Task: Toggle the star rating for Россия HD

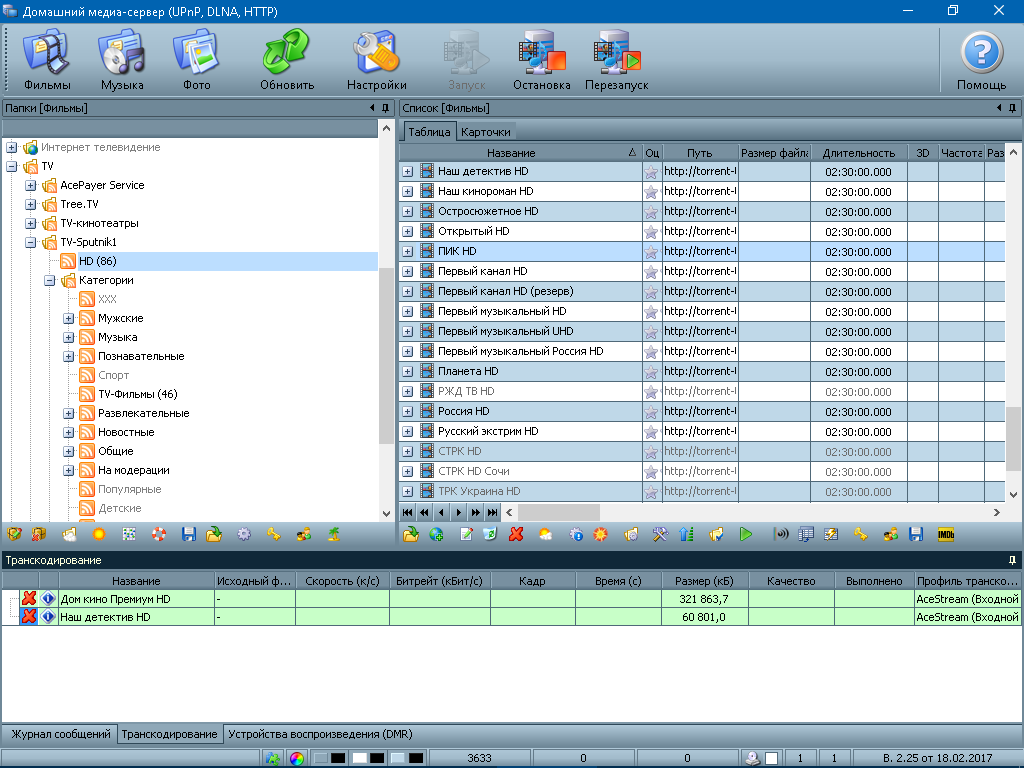Action: point(651,412)
